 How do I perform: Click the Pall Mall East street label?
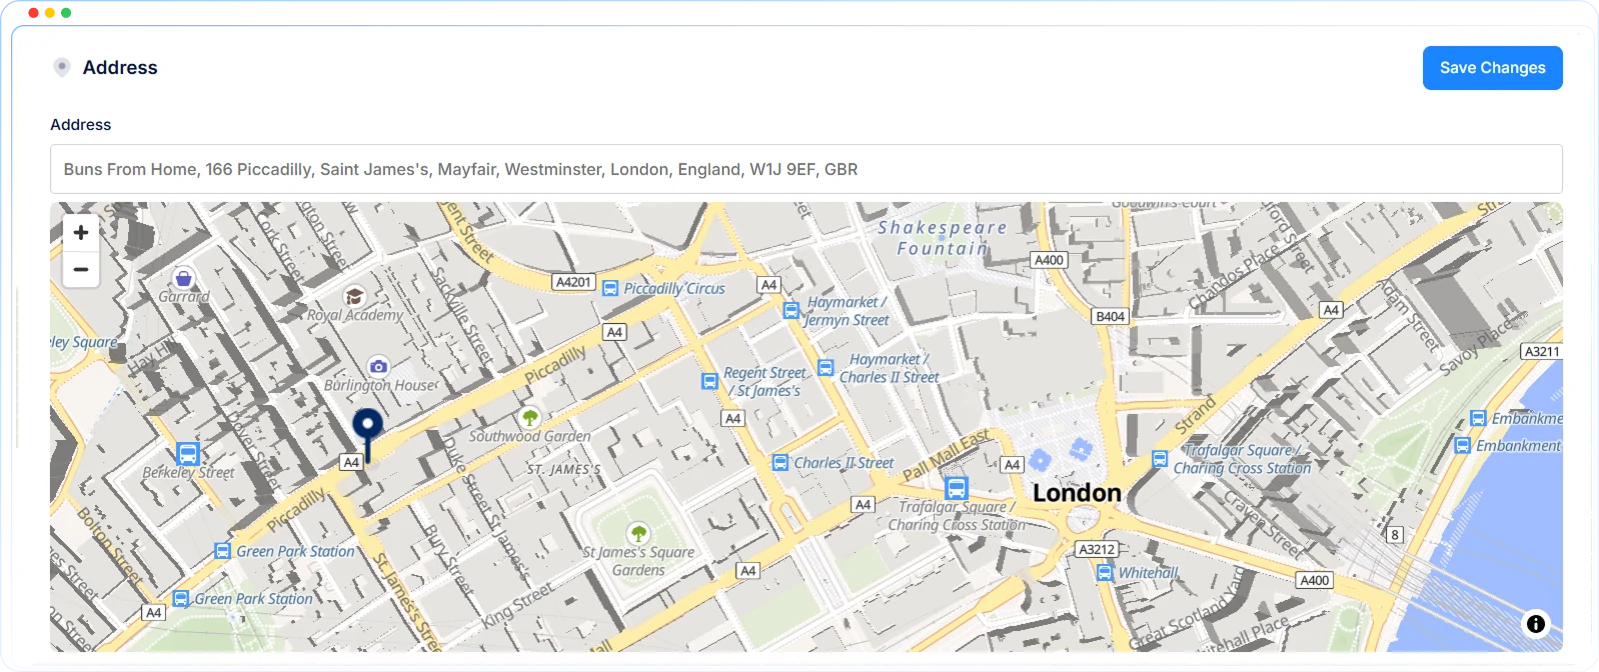point(946,455)
